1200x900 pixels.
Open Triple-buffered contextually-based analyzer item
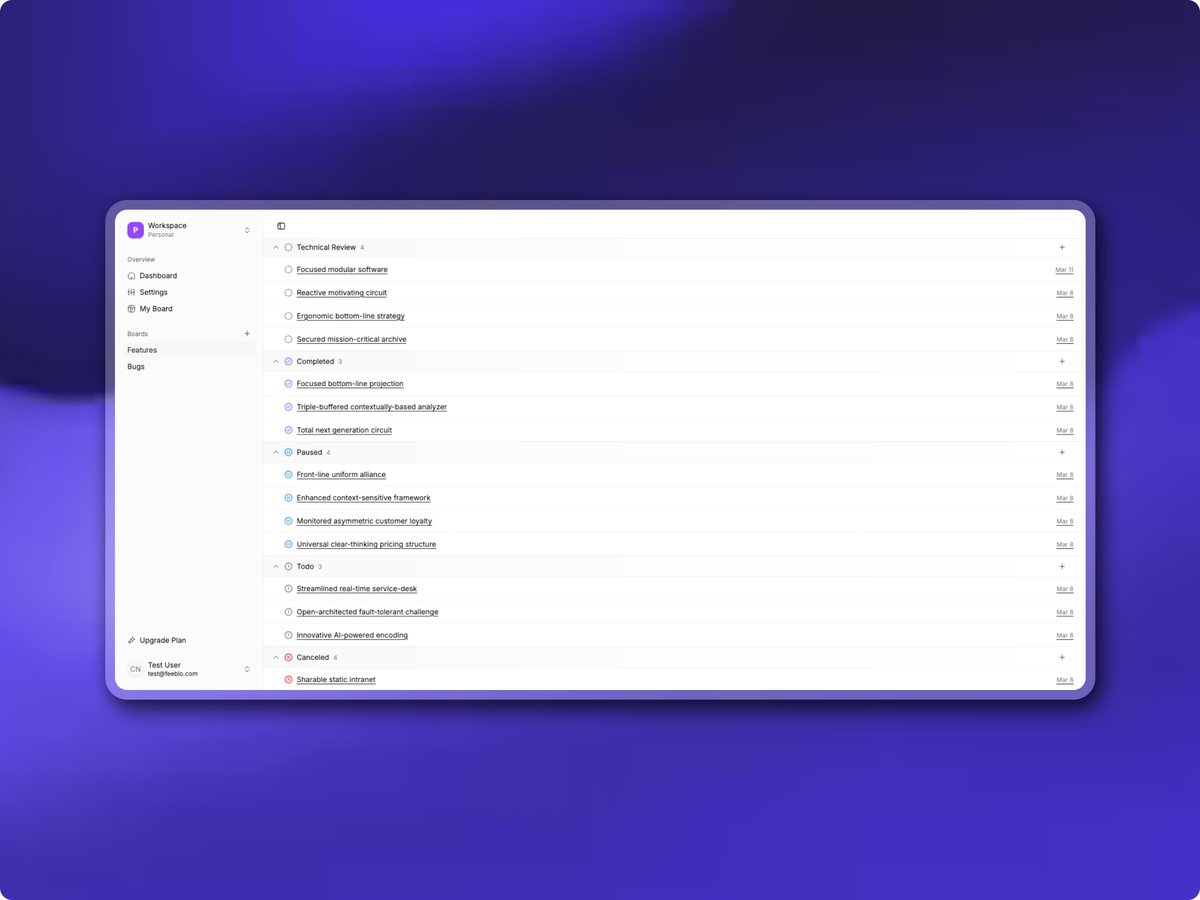click(371, 407)
